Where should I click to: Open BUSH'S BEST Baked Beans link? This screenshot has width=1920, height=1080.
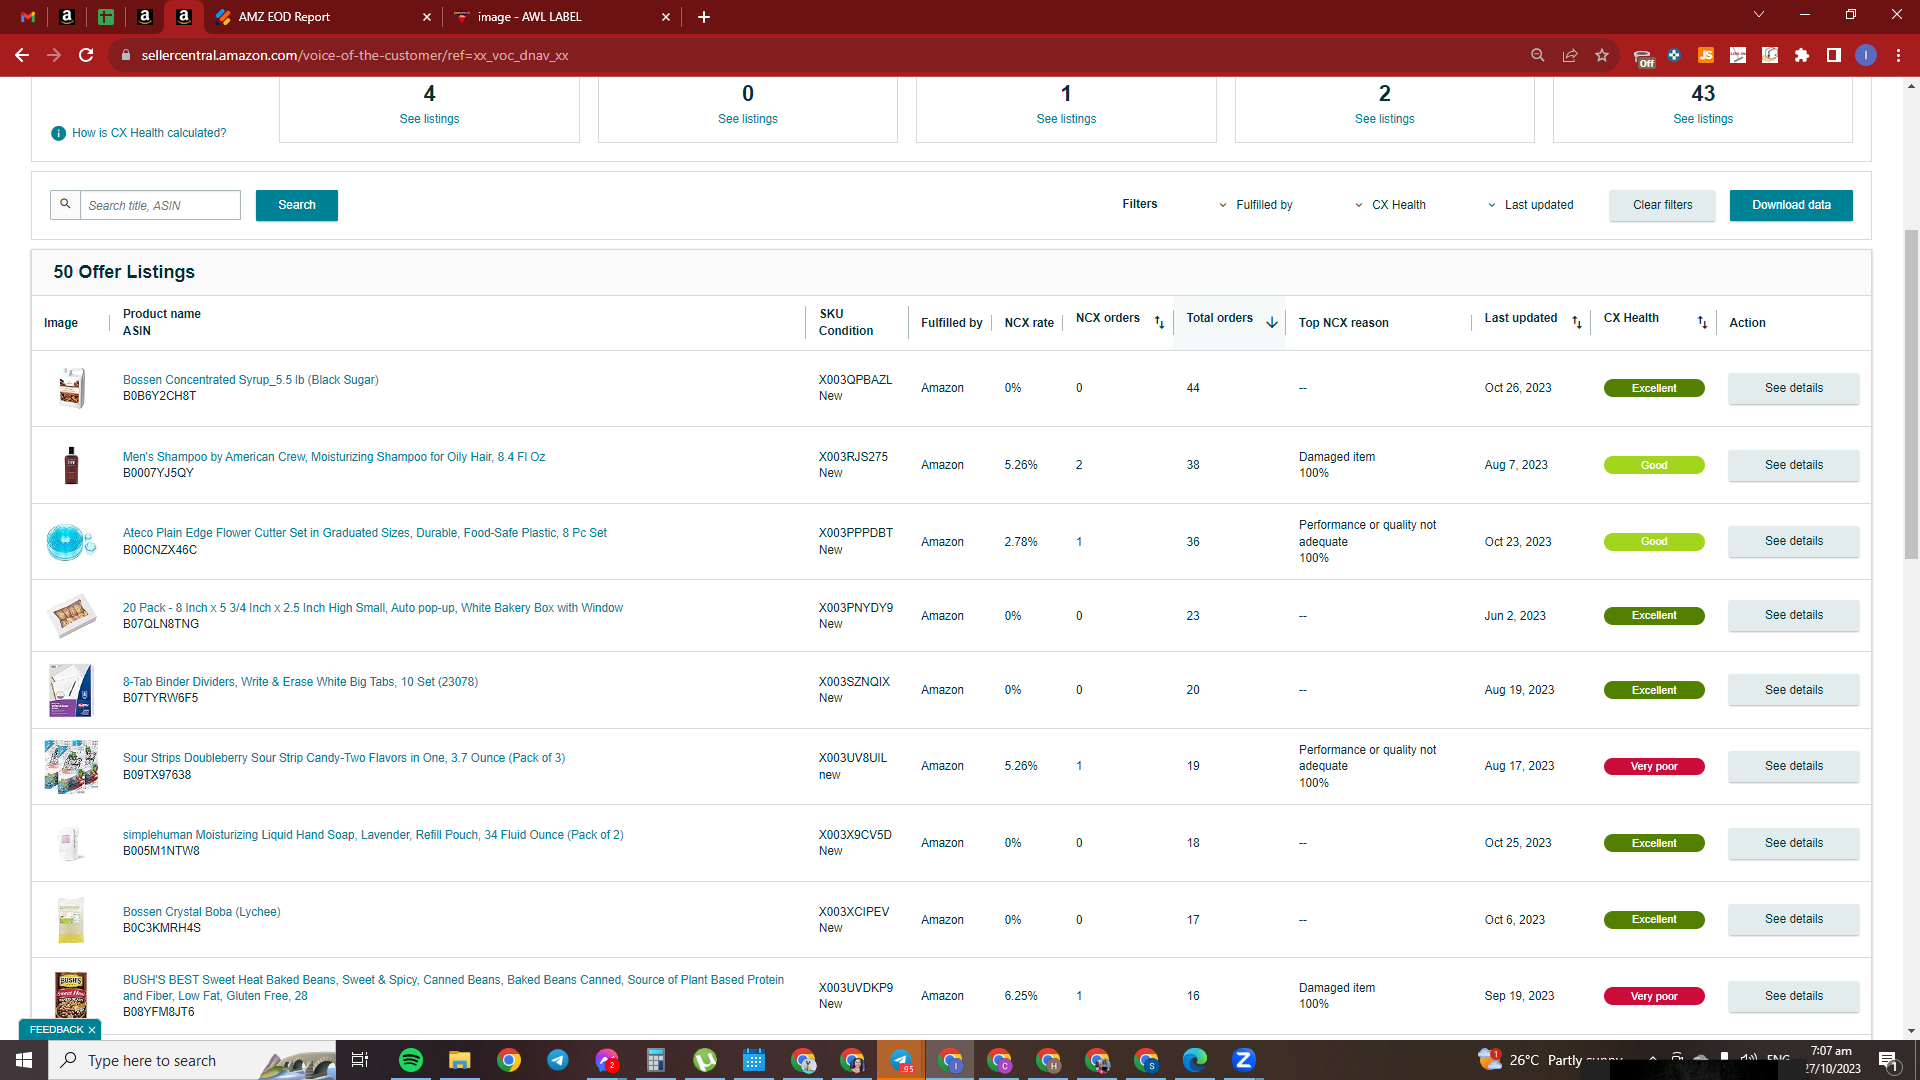tap(453, 988)
